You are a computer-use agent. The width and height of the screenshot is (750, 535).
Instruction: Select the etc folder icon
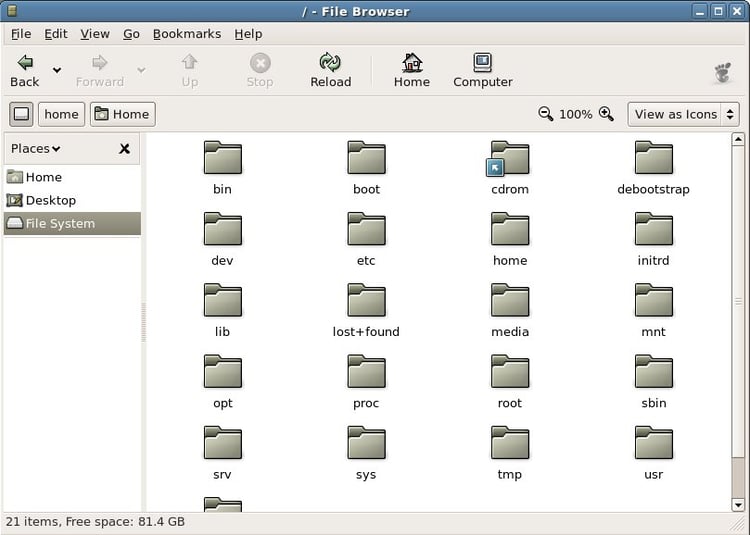coord(366,229)
